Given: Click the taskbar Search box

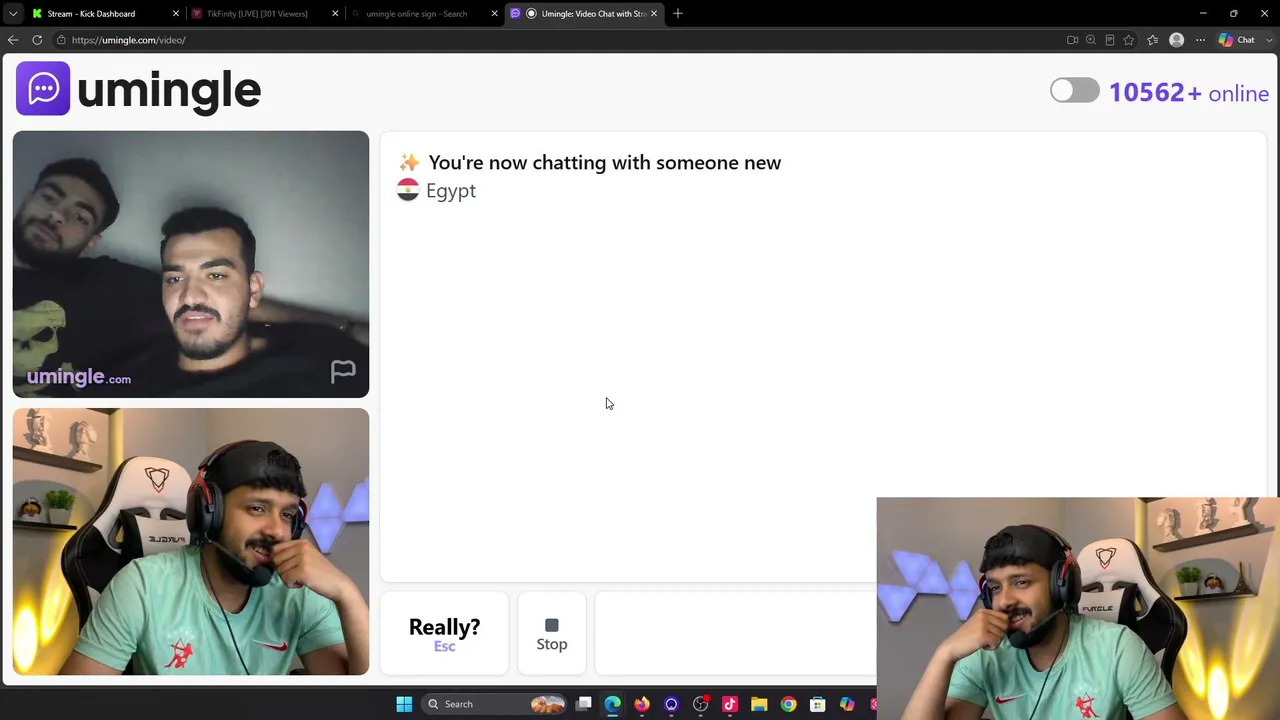Looking at the screenshot, I should [494, 704].
